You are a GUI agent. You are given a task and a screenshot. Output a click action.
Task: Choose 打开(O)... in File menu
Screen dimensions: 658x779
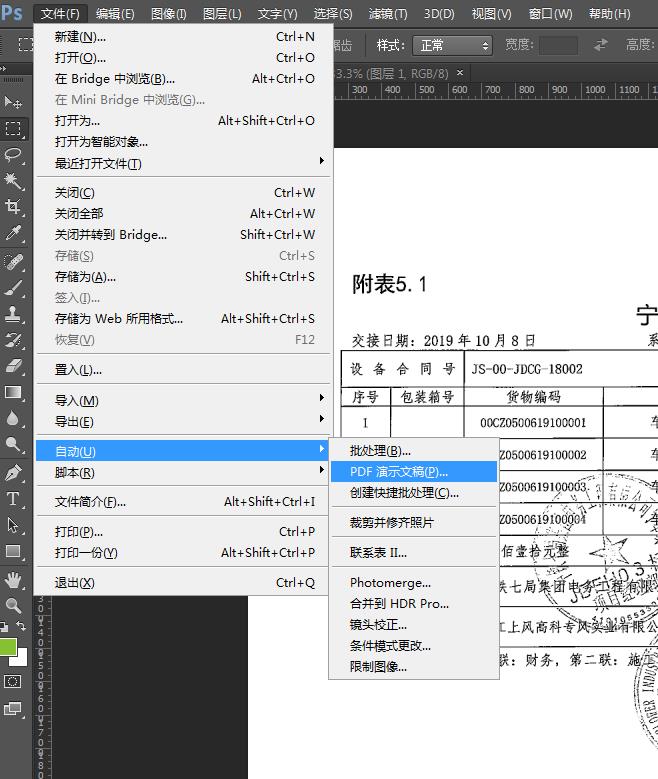pos(182,58)
